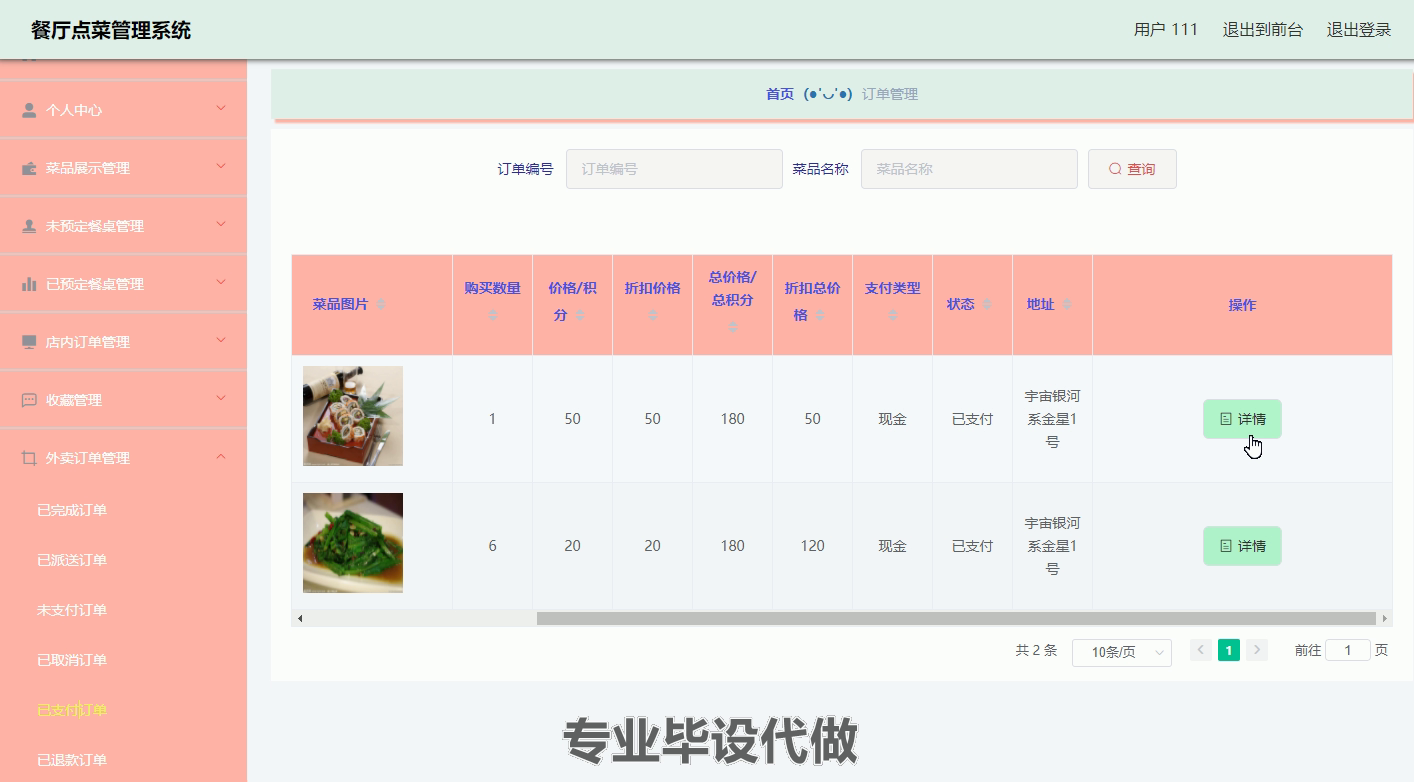The image size is (1414, 782).
Task: Expand 已预定餐桌管理 menu chevron
Action: (222, 283)
